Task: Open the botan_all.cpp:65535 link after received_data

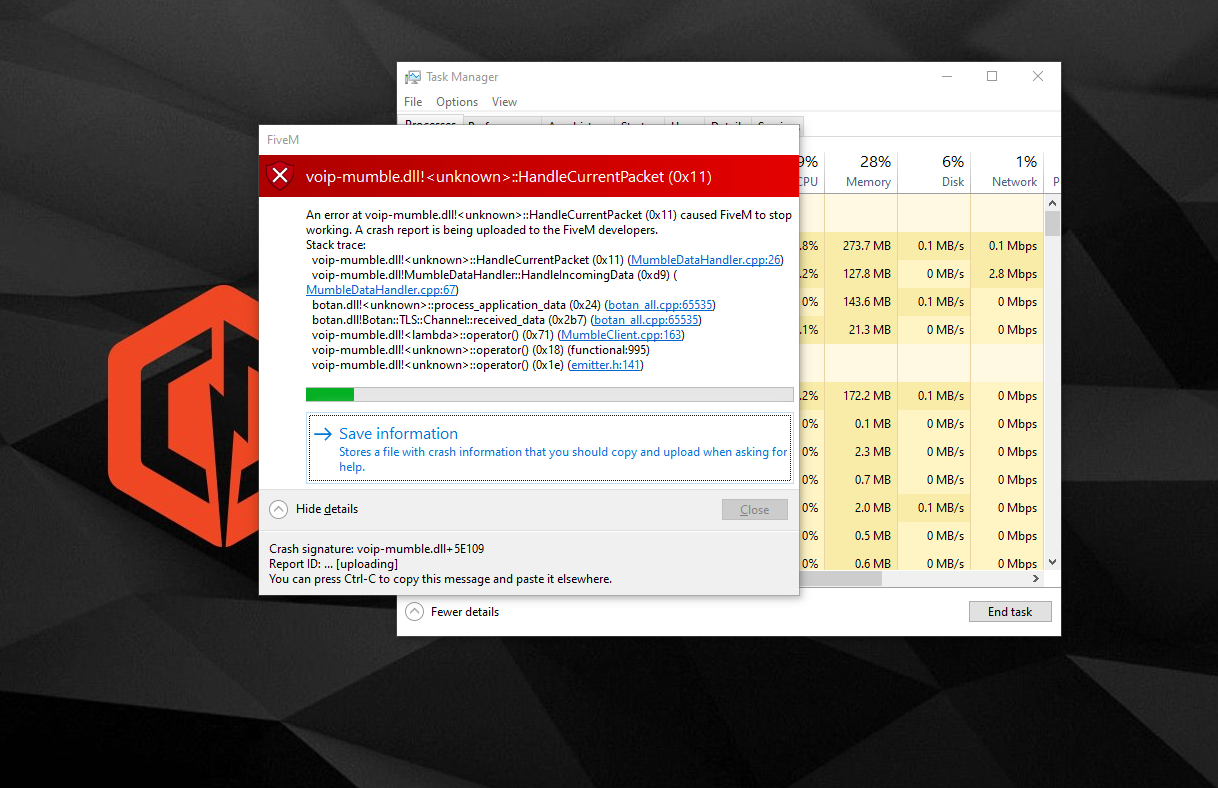Action: pyautogui.click(x=646, y=320)
